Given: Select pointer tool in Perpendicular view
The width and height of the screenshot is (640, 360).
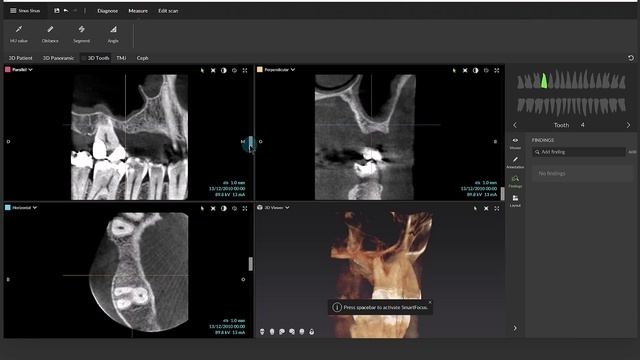Looking at the screenshot, I should 454,70.
